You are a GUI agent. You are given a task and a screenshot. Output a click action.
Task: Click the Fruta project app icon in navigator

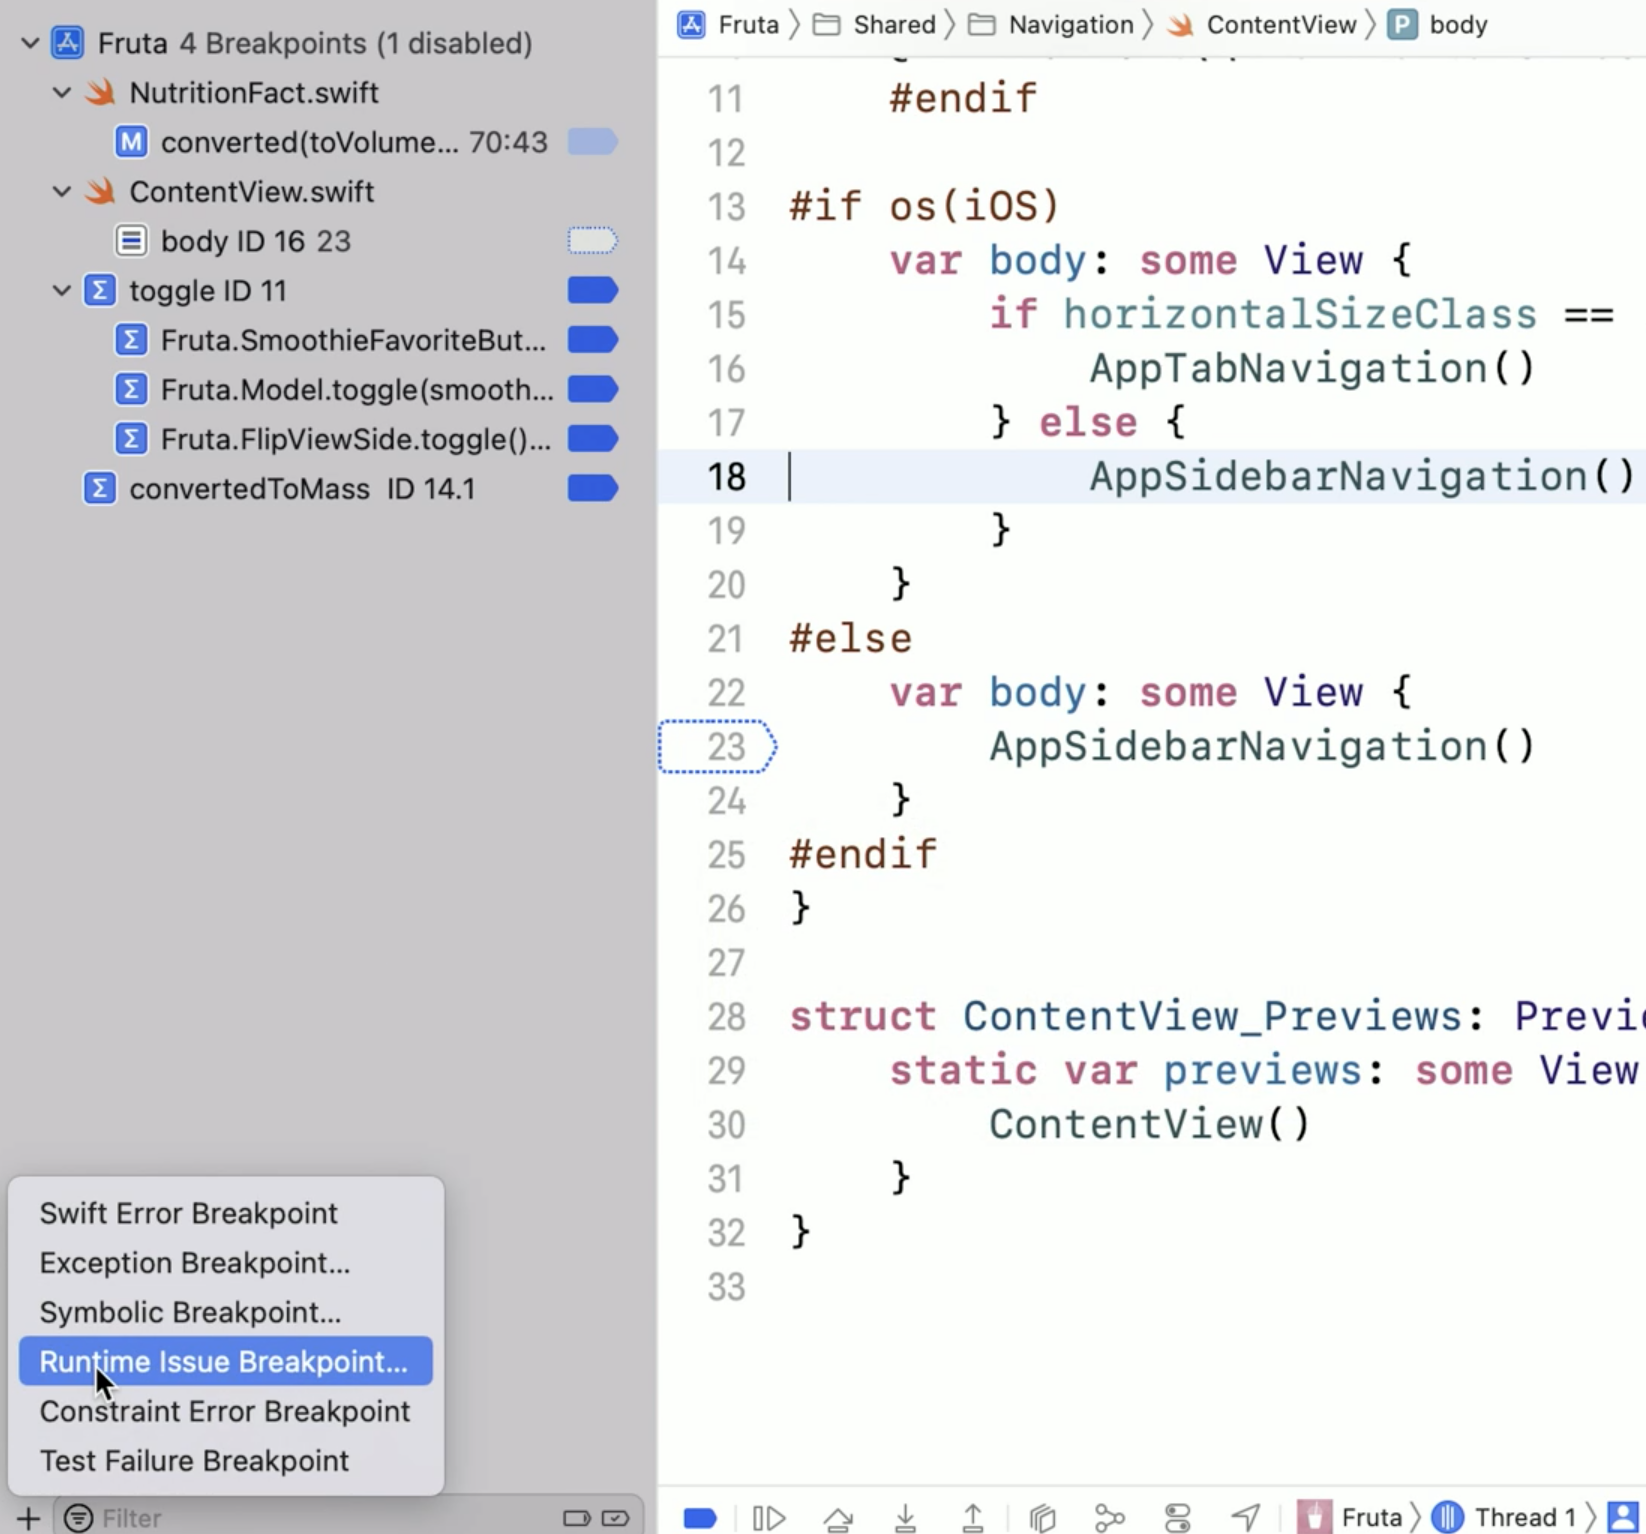point(67,43)
